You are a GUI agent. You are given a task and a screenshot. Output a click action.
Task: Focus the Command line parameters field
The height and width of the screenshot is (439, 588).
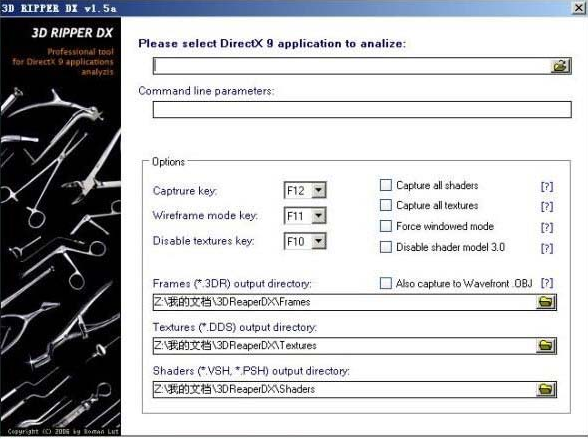pos(362,109)
